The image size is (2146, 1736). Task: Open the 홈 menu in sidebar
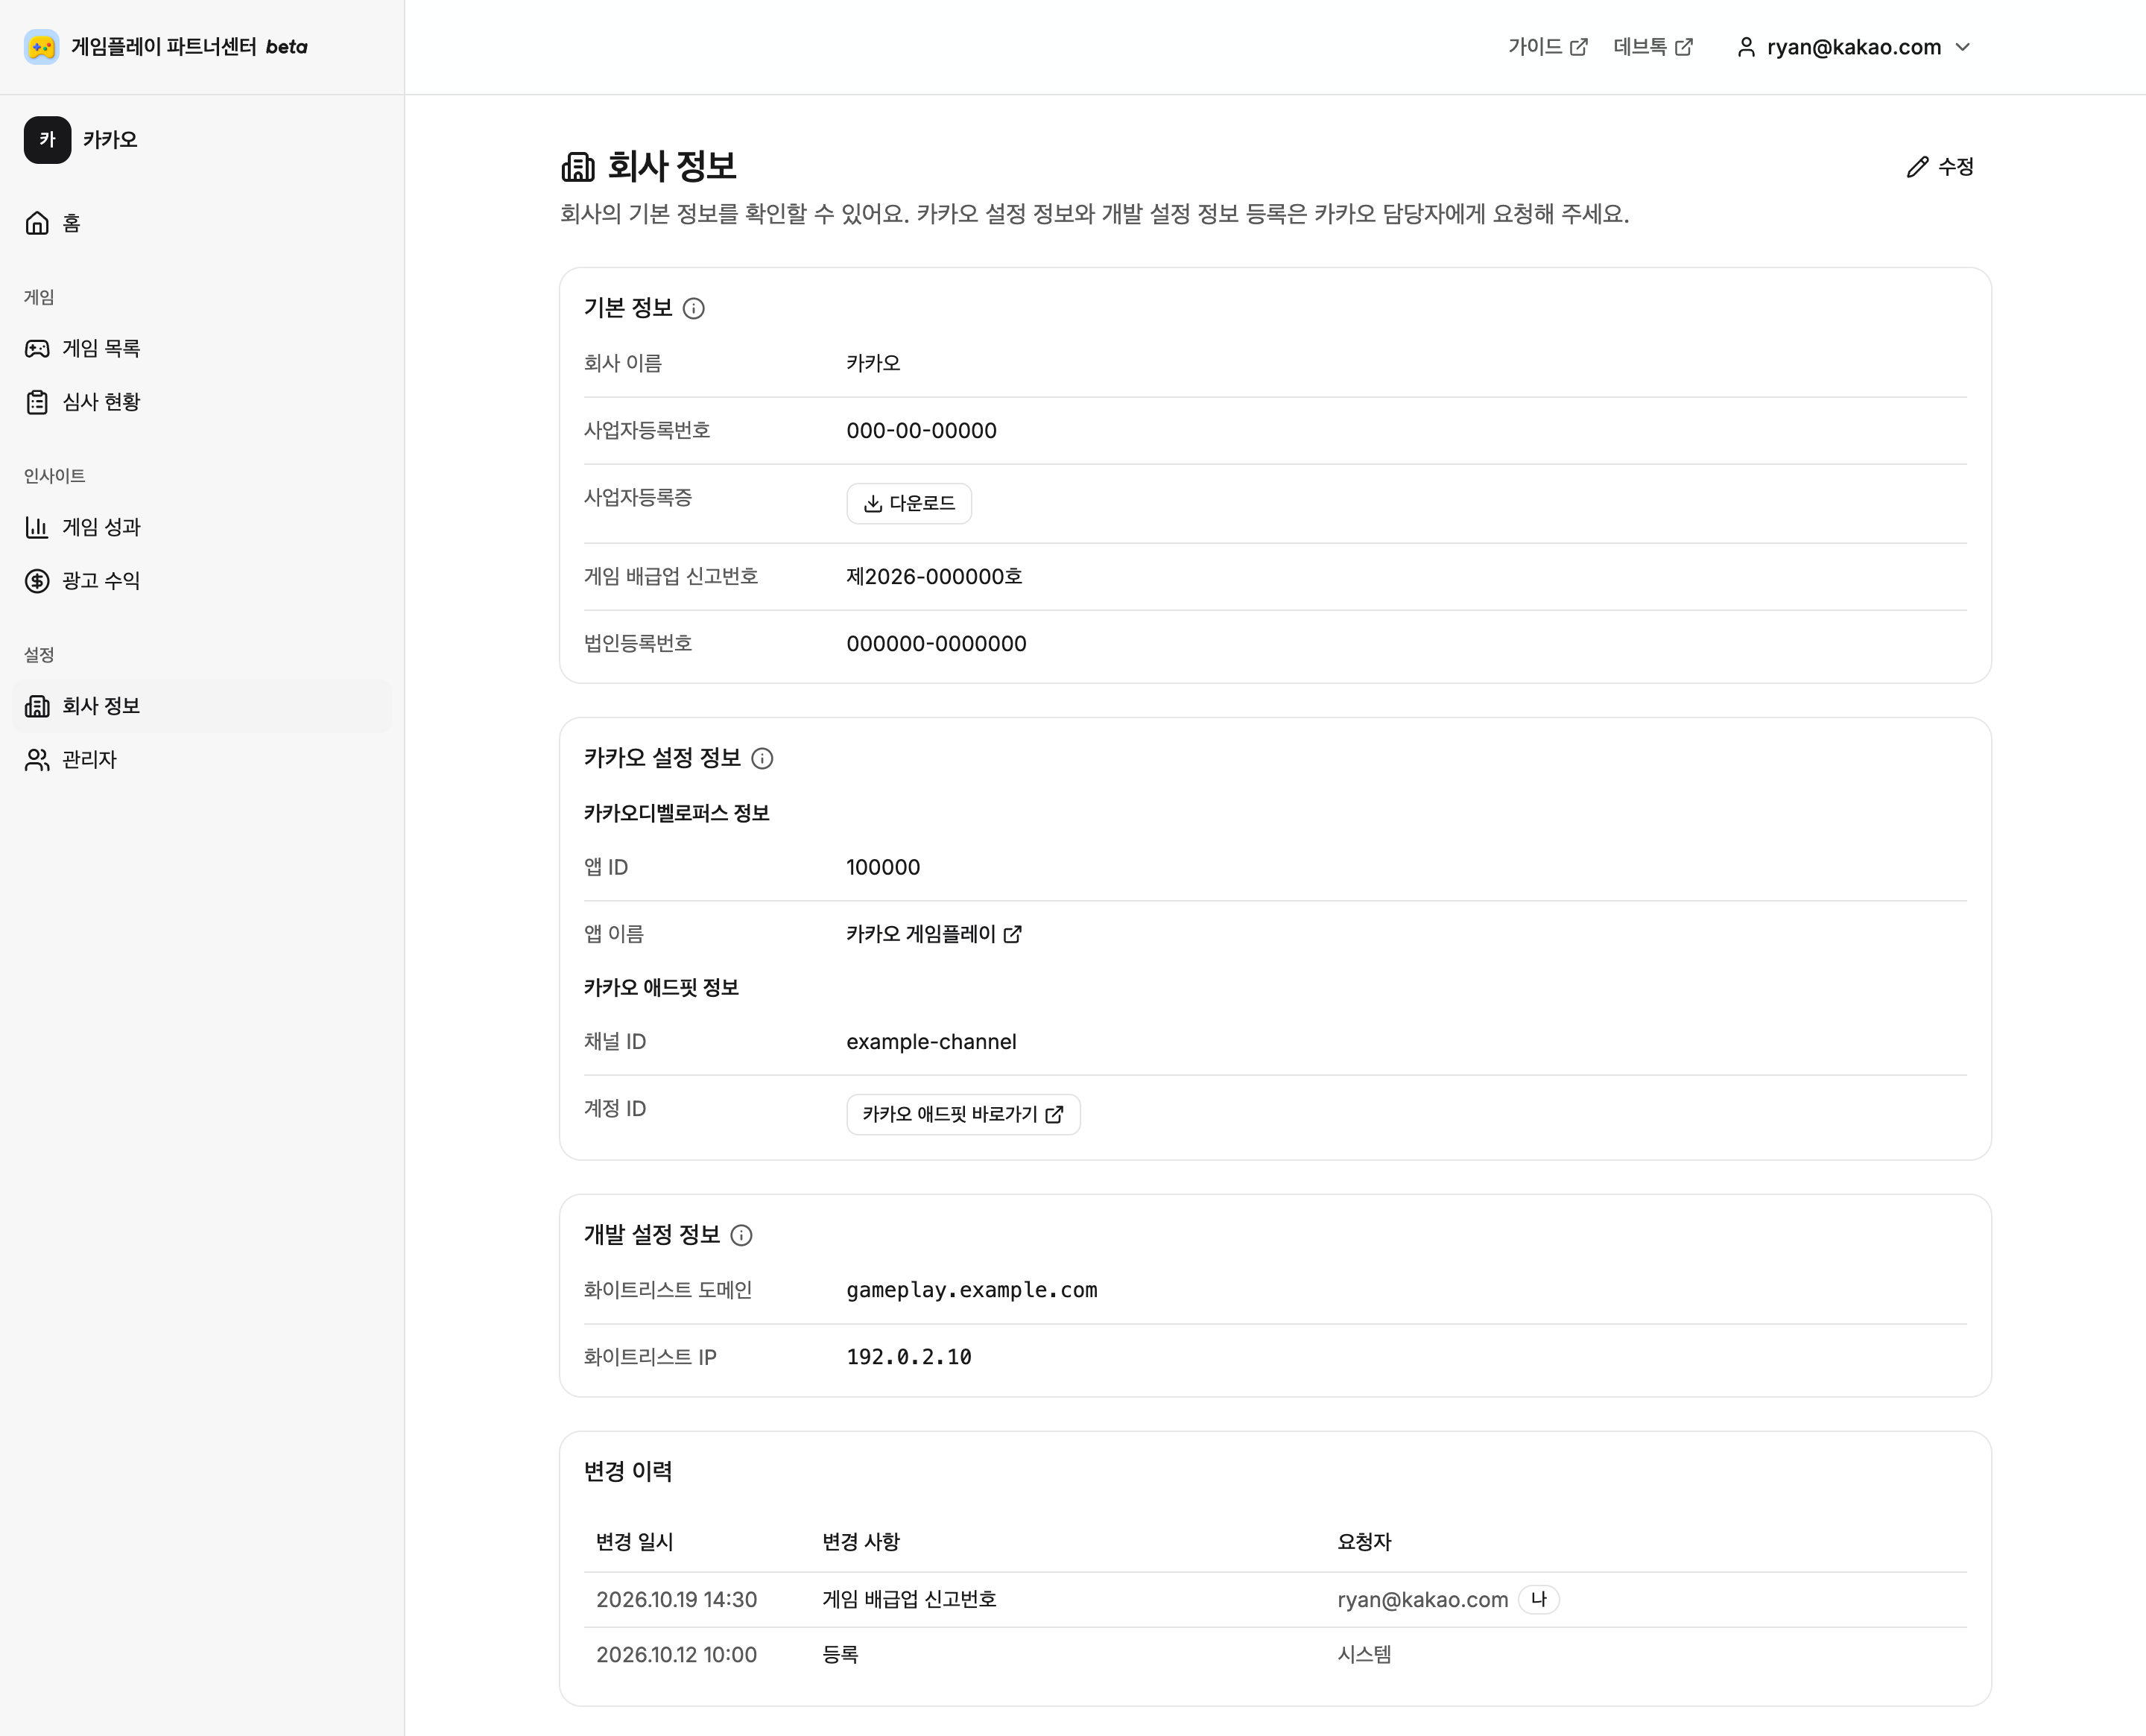(x=202, y=223)
